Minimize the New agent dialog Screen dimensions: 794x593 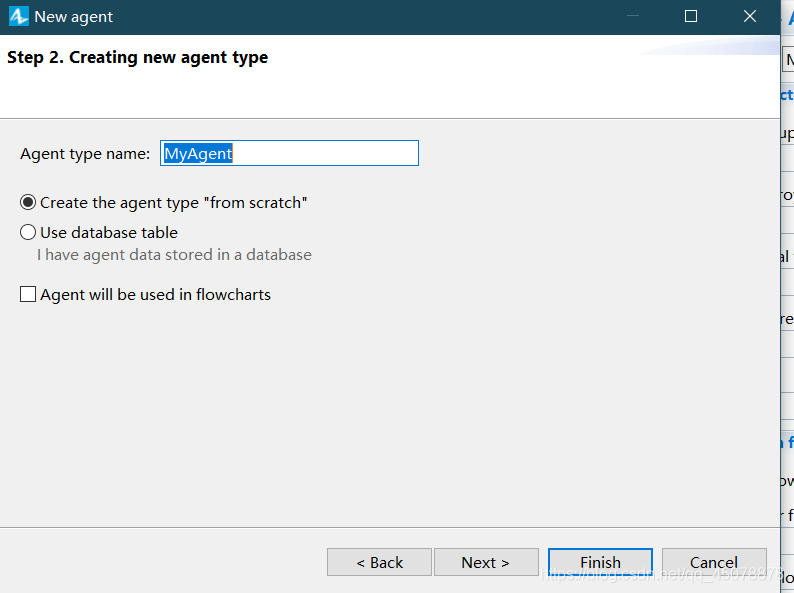point(631,17)
